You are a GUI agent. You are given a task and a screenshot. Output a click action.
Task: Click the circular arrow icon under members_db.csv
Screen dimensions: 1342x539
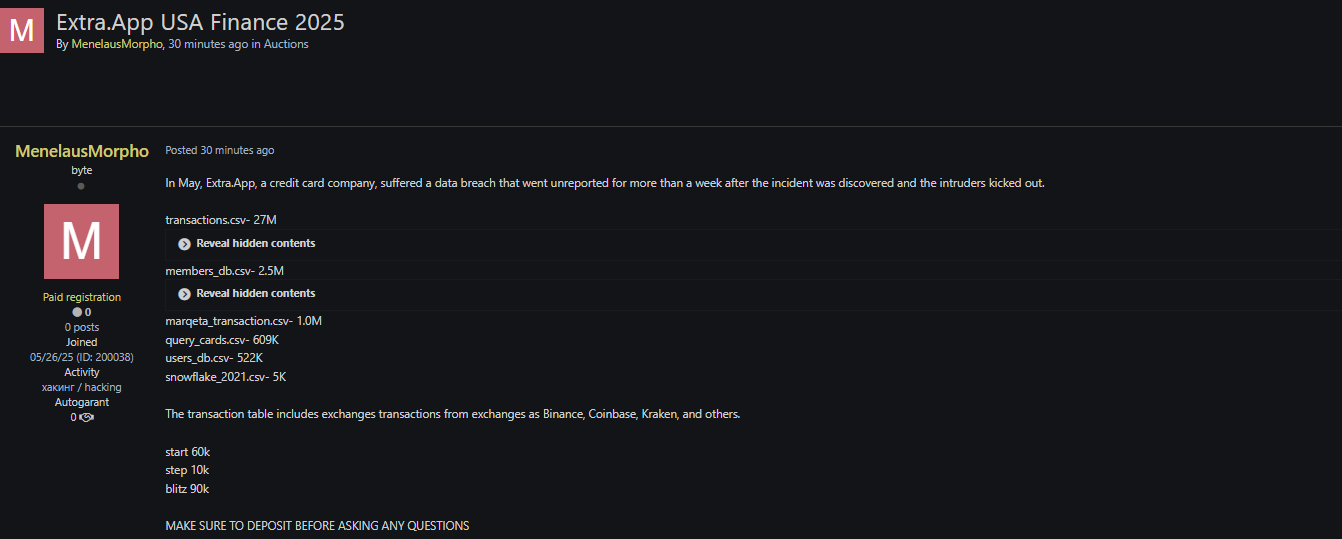pos(185,294)
